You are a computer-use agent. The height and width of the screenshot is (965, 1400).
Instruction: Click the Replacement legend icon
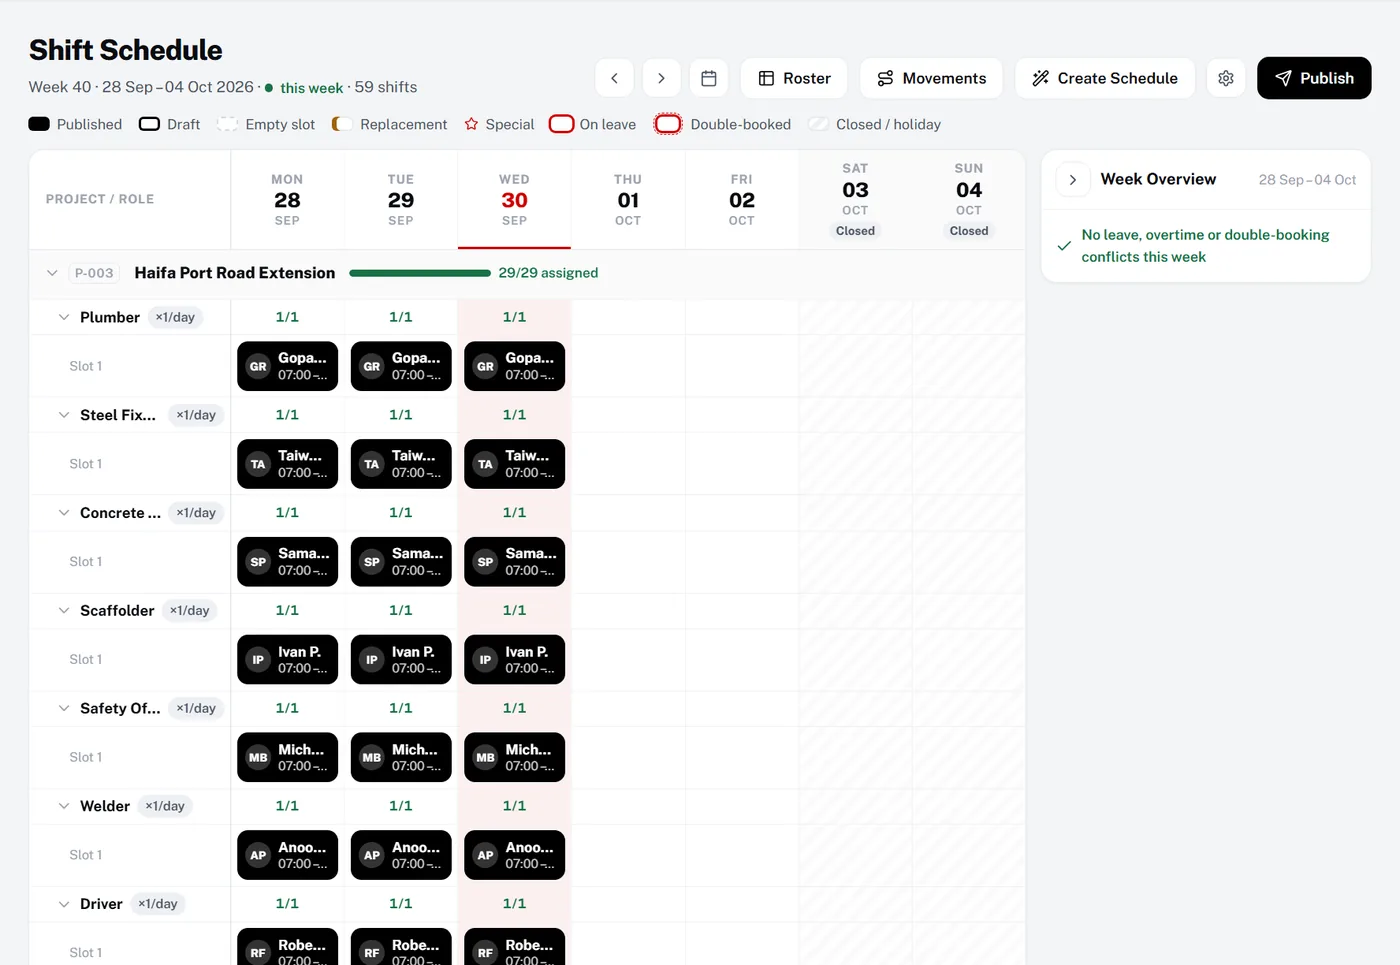(342, 124)
